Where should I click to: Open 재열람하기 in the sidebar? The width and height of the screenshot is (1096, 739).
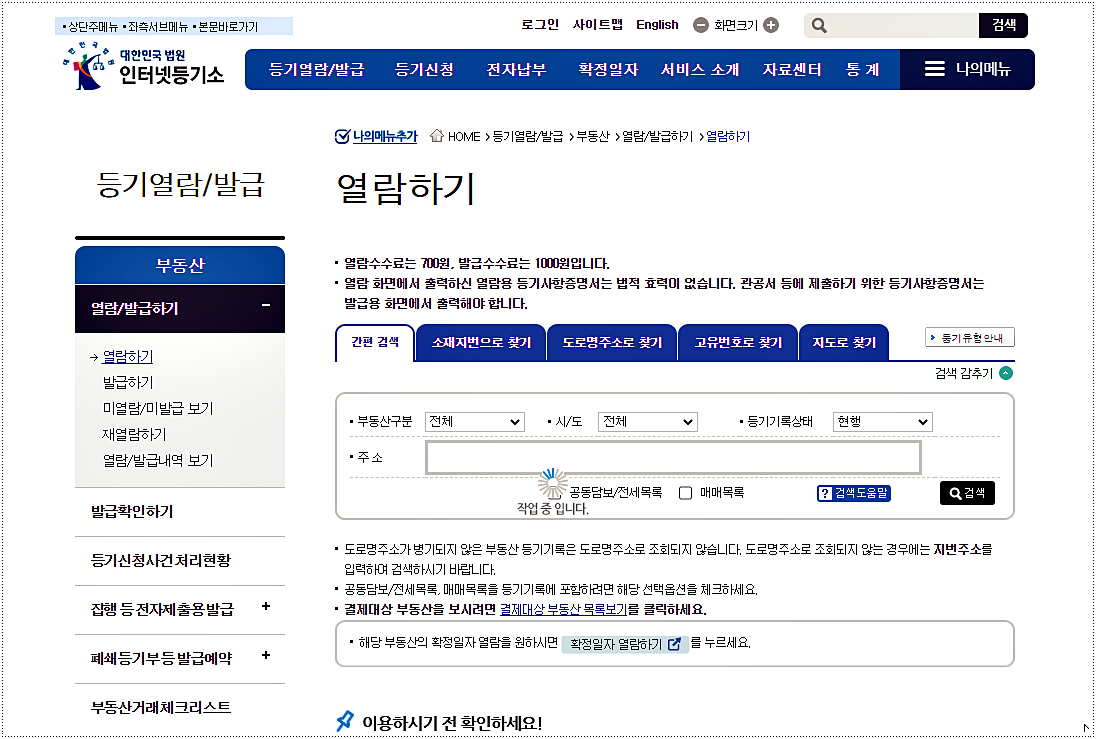pyautogui.click(x=134, y=434)
